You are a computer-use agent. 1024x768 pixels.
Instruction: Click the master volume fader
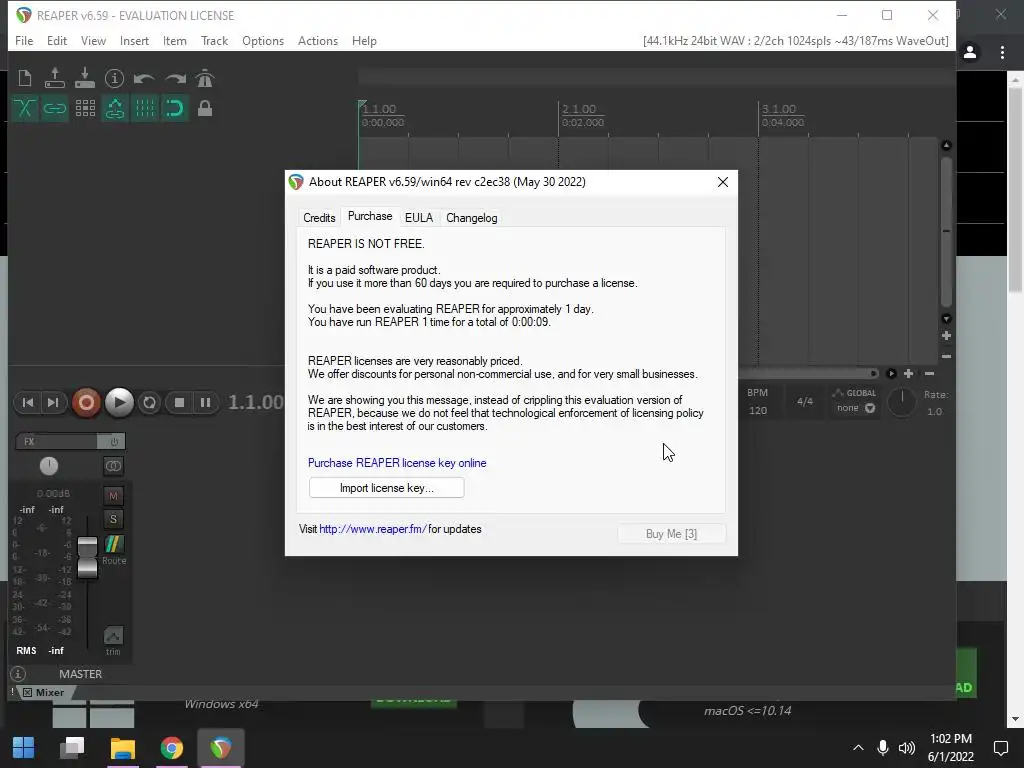[x=88, y=557]
